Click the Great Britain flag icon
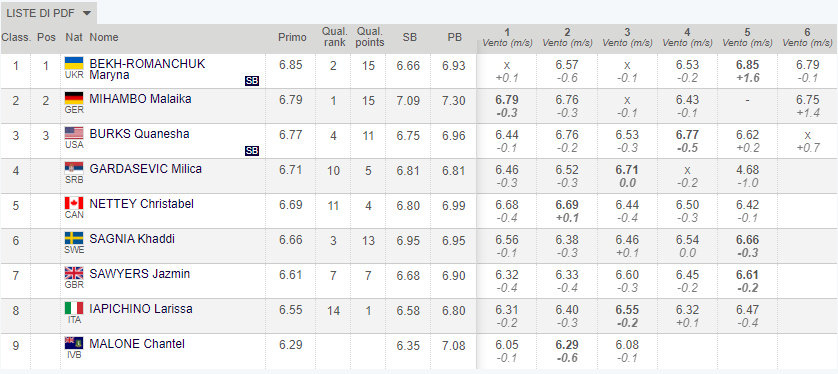Viewport: 838px width, 374px height. coord(74,273)
